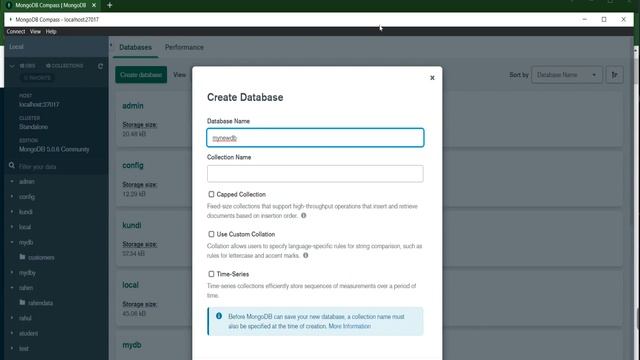This screenshot has width=640, height=360.
Task: Open the More Information link
Action: coord(350,326)
